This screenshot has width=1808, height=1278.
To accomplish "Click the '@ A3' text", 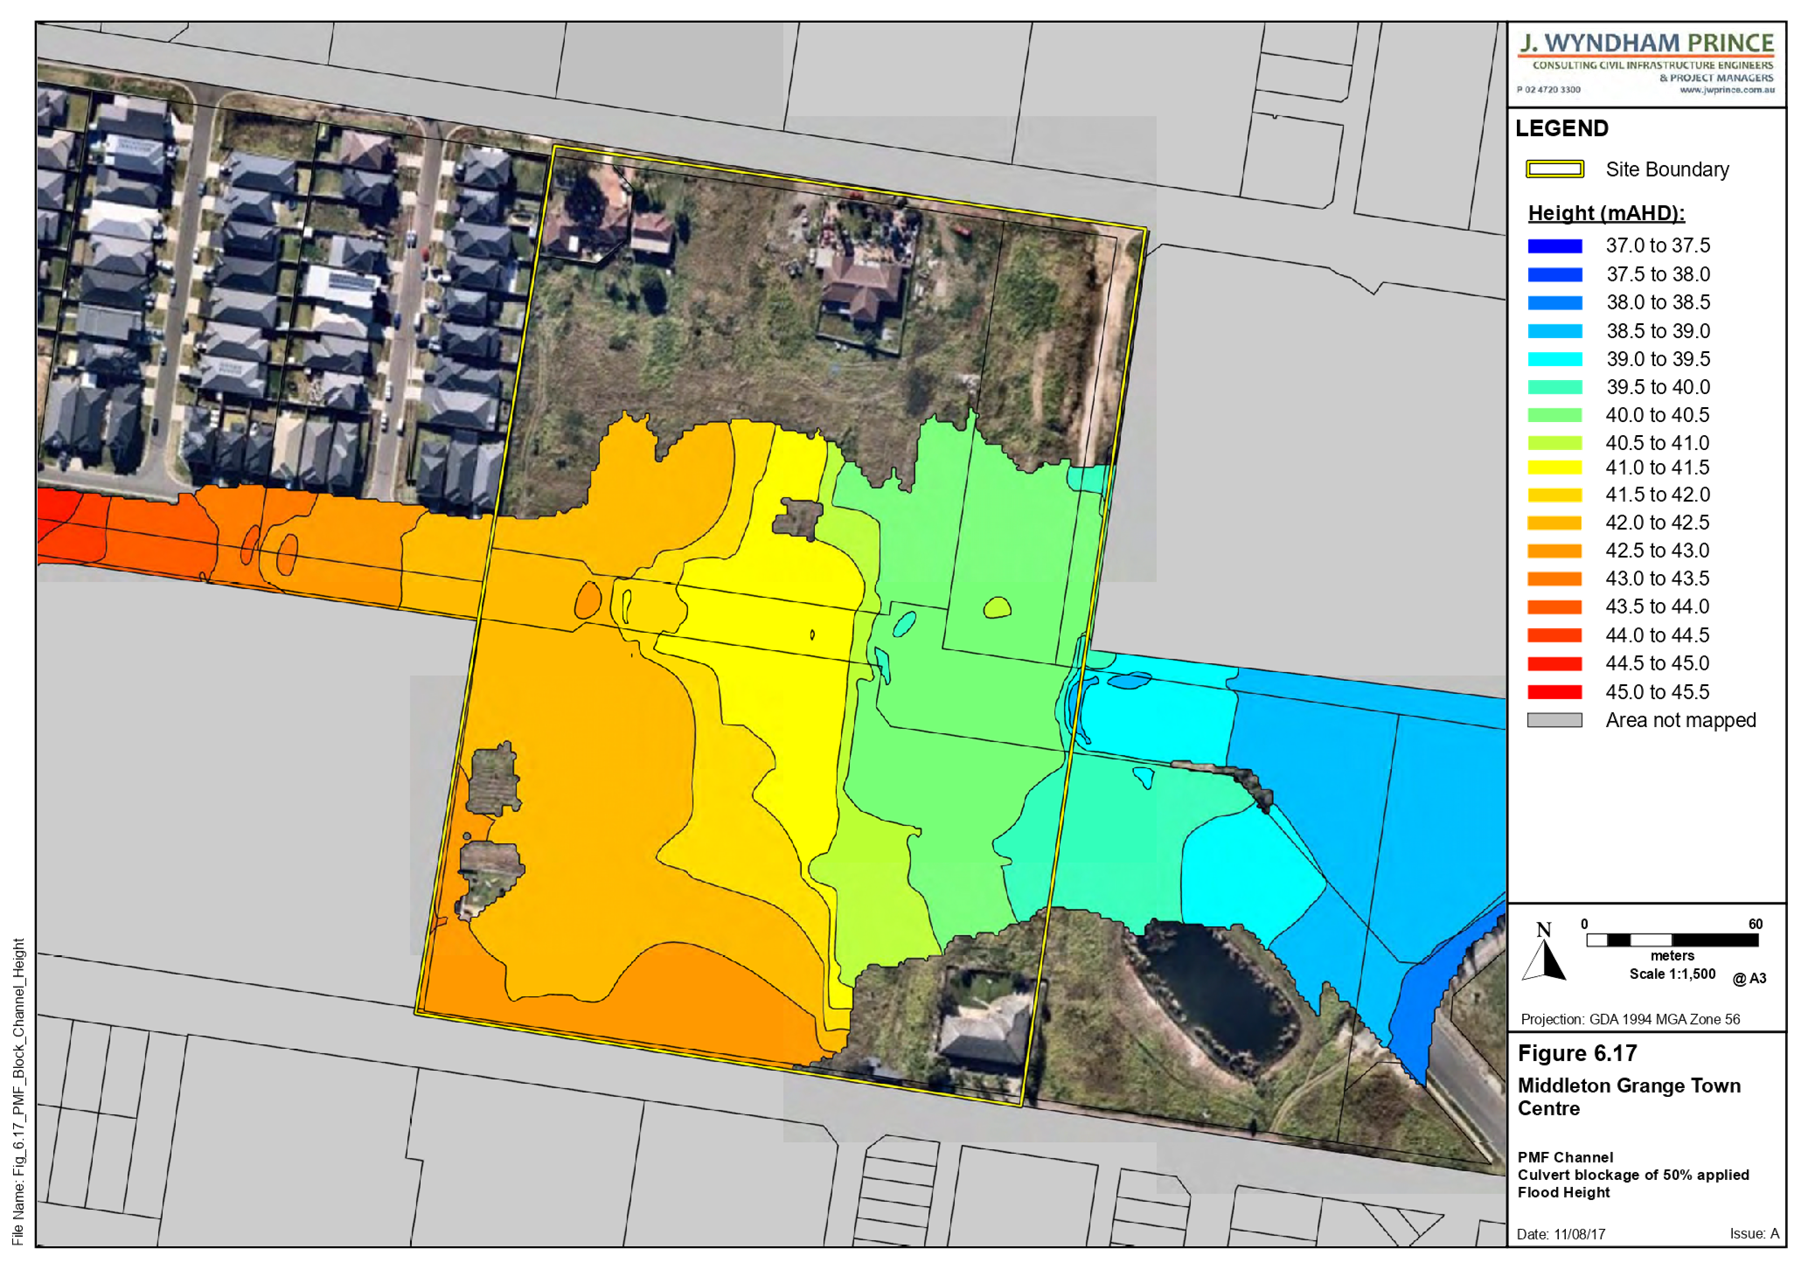I will [1749, 978].
